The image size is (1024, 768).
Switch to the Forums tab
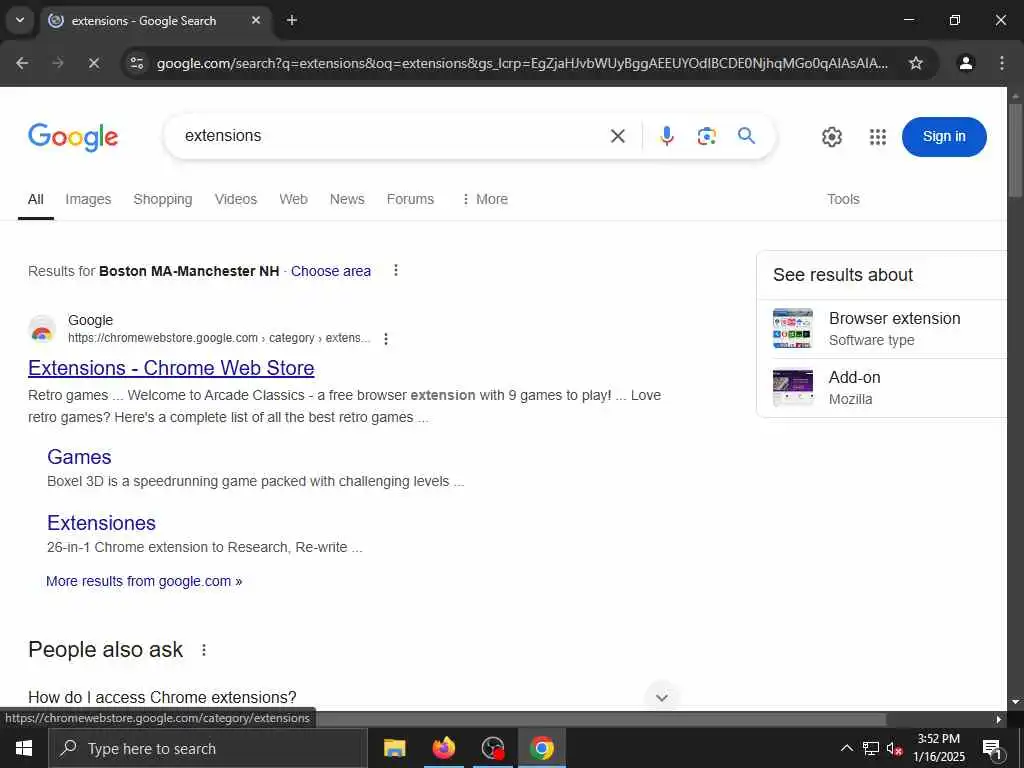(410, 199)
